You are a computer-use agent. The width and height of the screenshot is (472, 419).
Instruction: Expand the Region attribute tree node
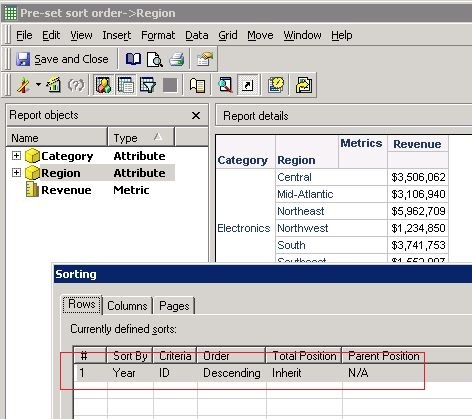tap(16, 173)
